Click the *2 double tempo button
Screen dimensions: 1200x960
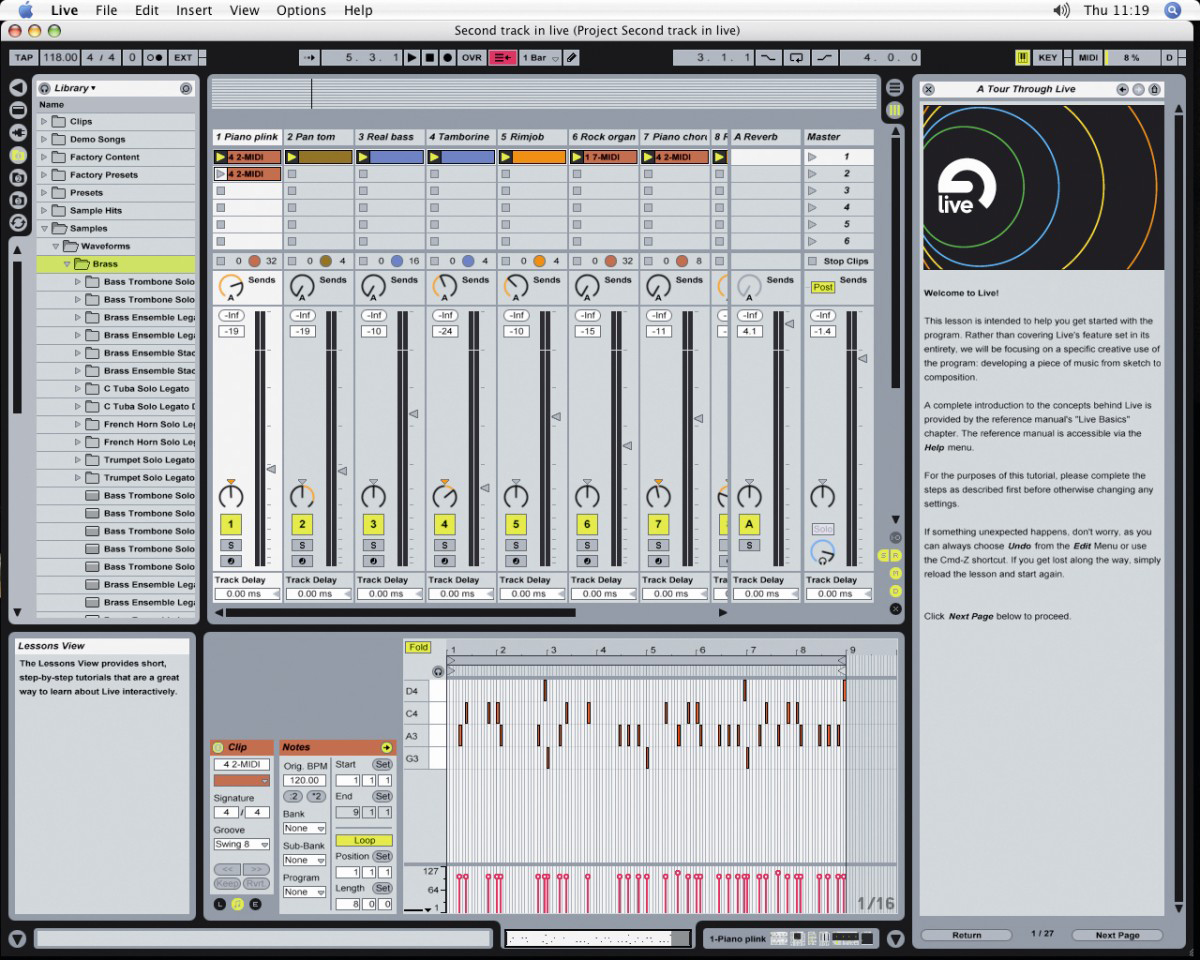tap(316, 796)
